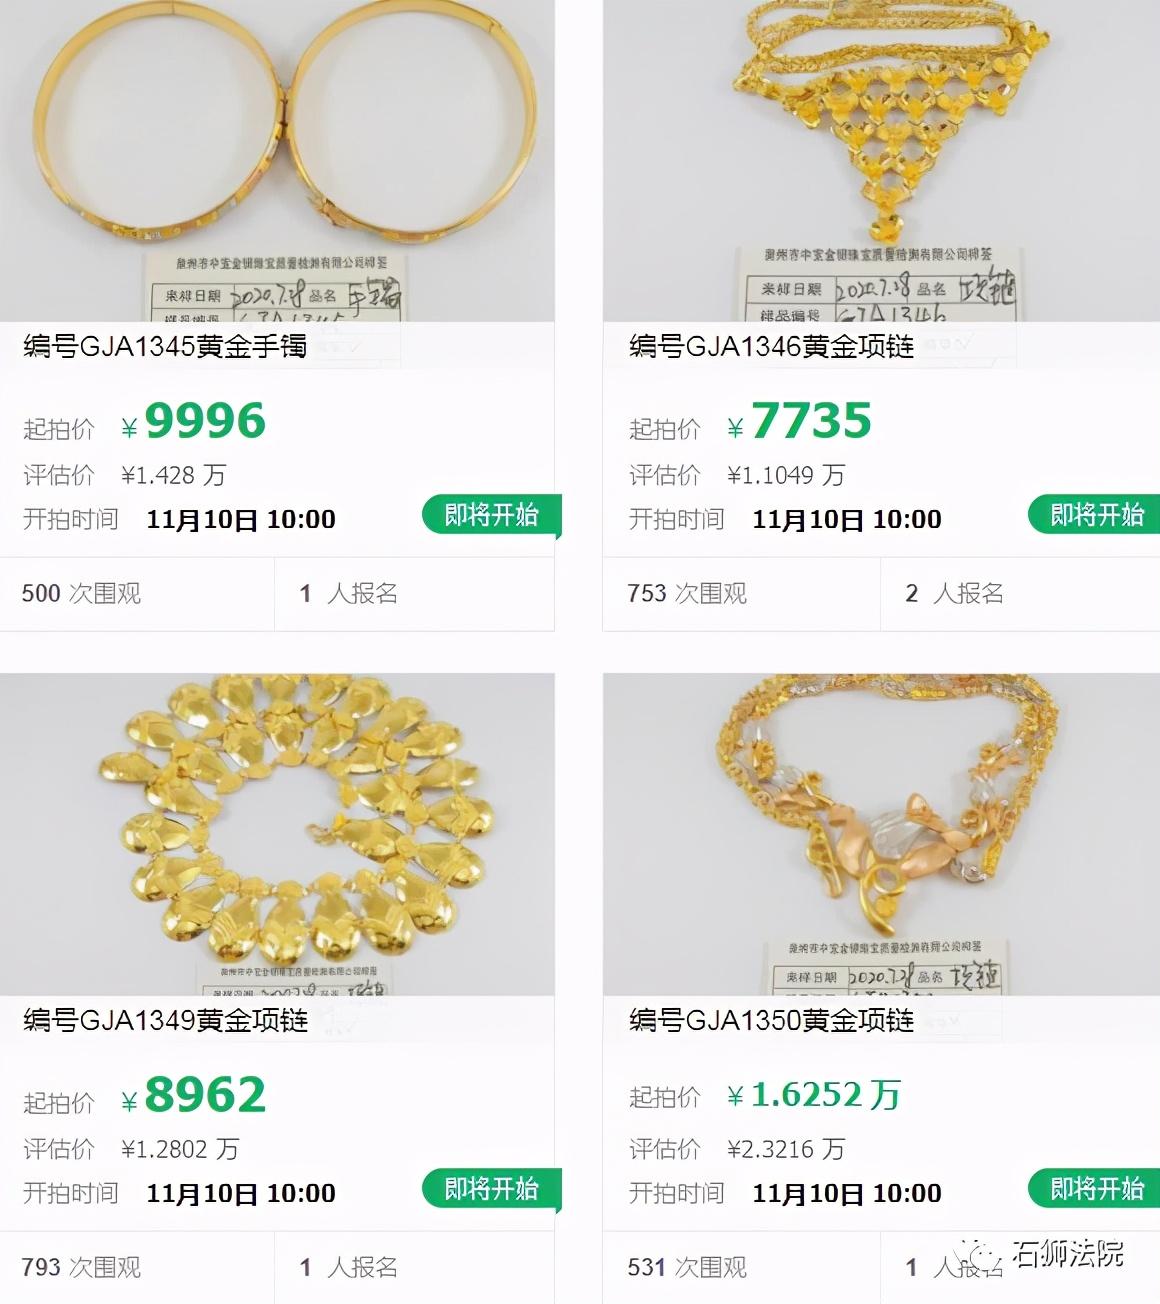Click 即将开始 badge on GJA1350 listing
This screenshot has height=1304, width=1160.
coord(1096,1189)
